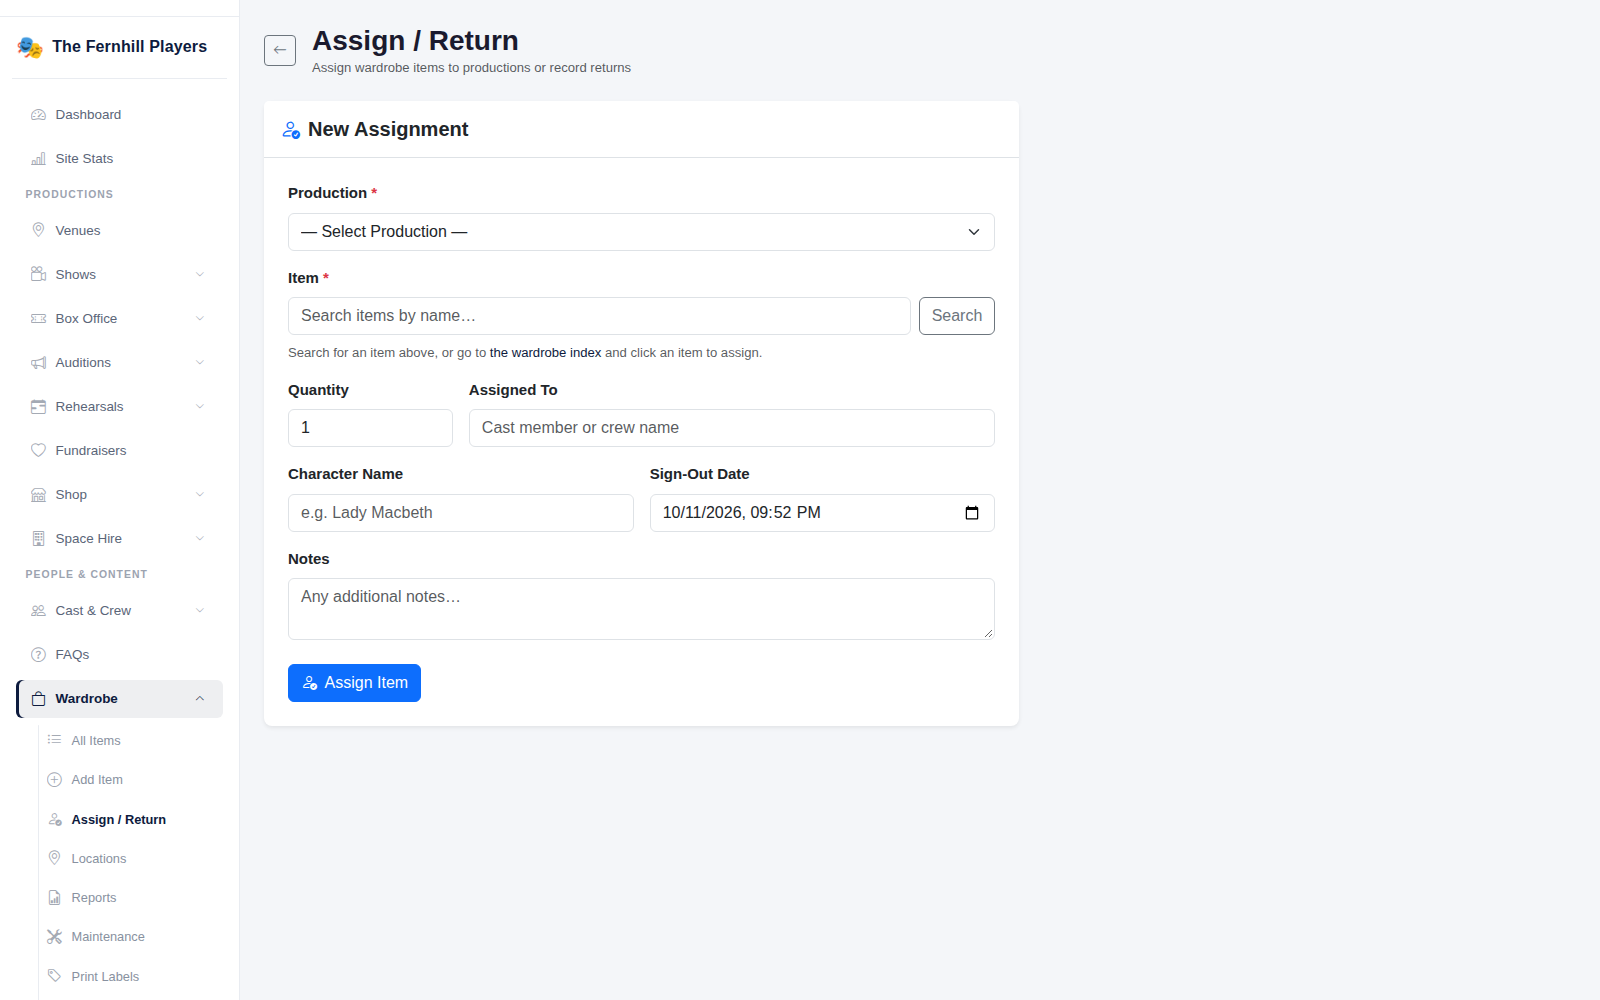The height and width of the screenshot is (1000, 1600).
Task: Expand the Rehearsals menu chevron
Action: coord(200,407)
